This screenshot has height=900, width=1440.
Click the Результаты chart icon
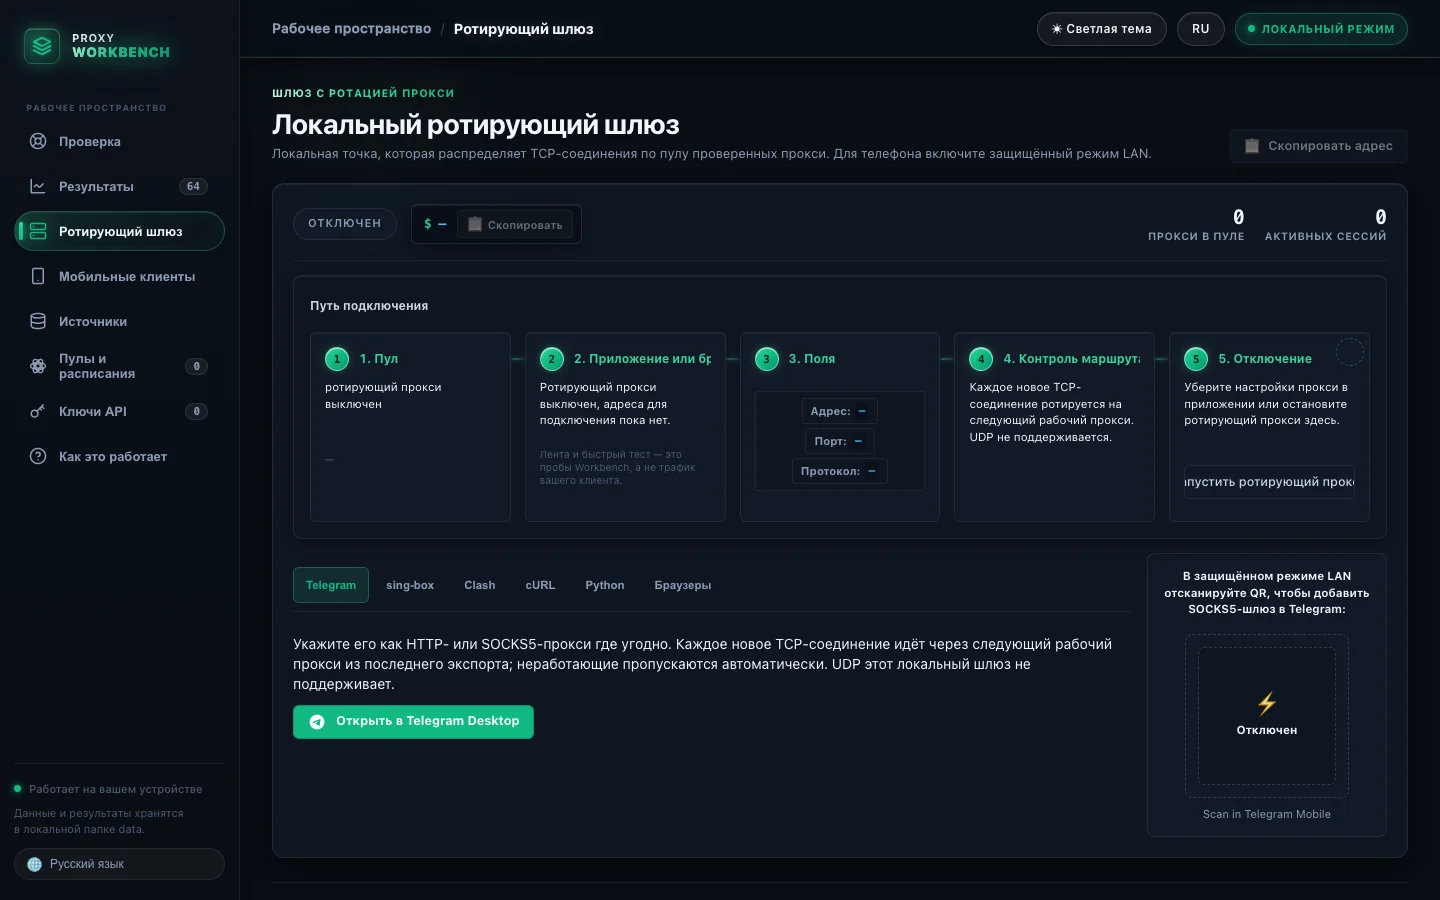pyautogui.click(x=38, y=186)
